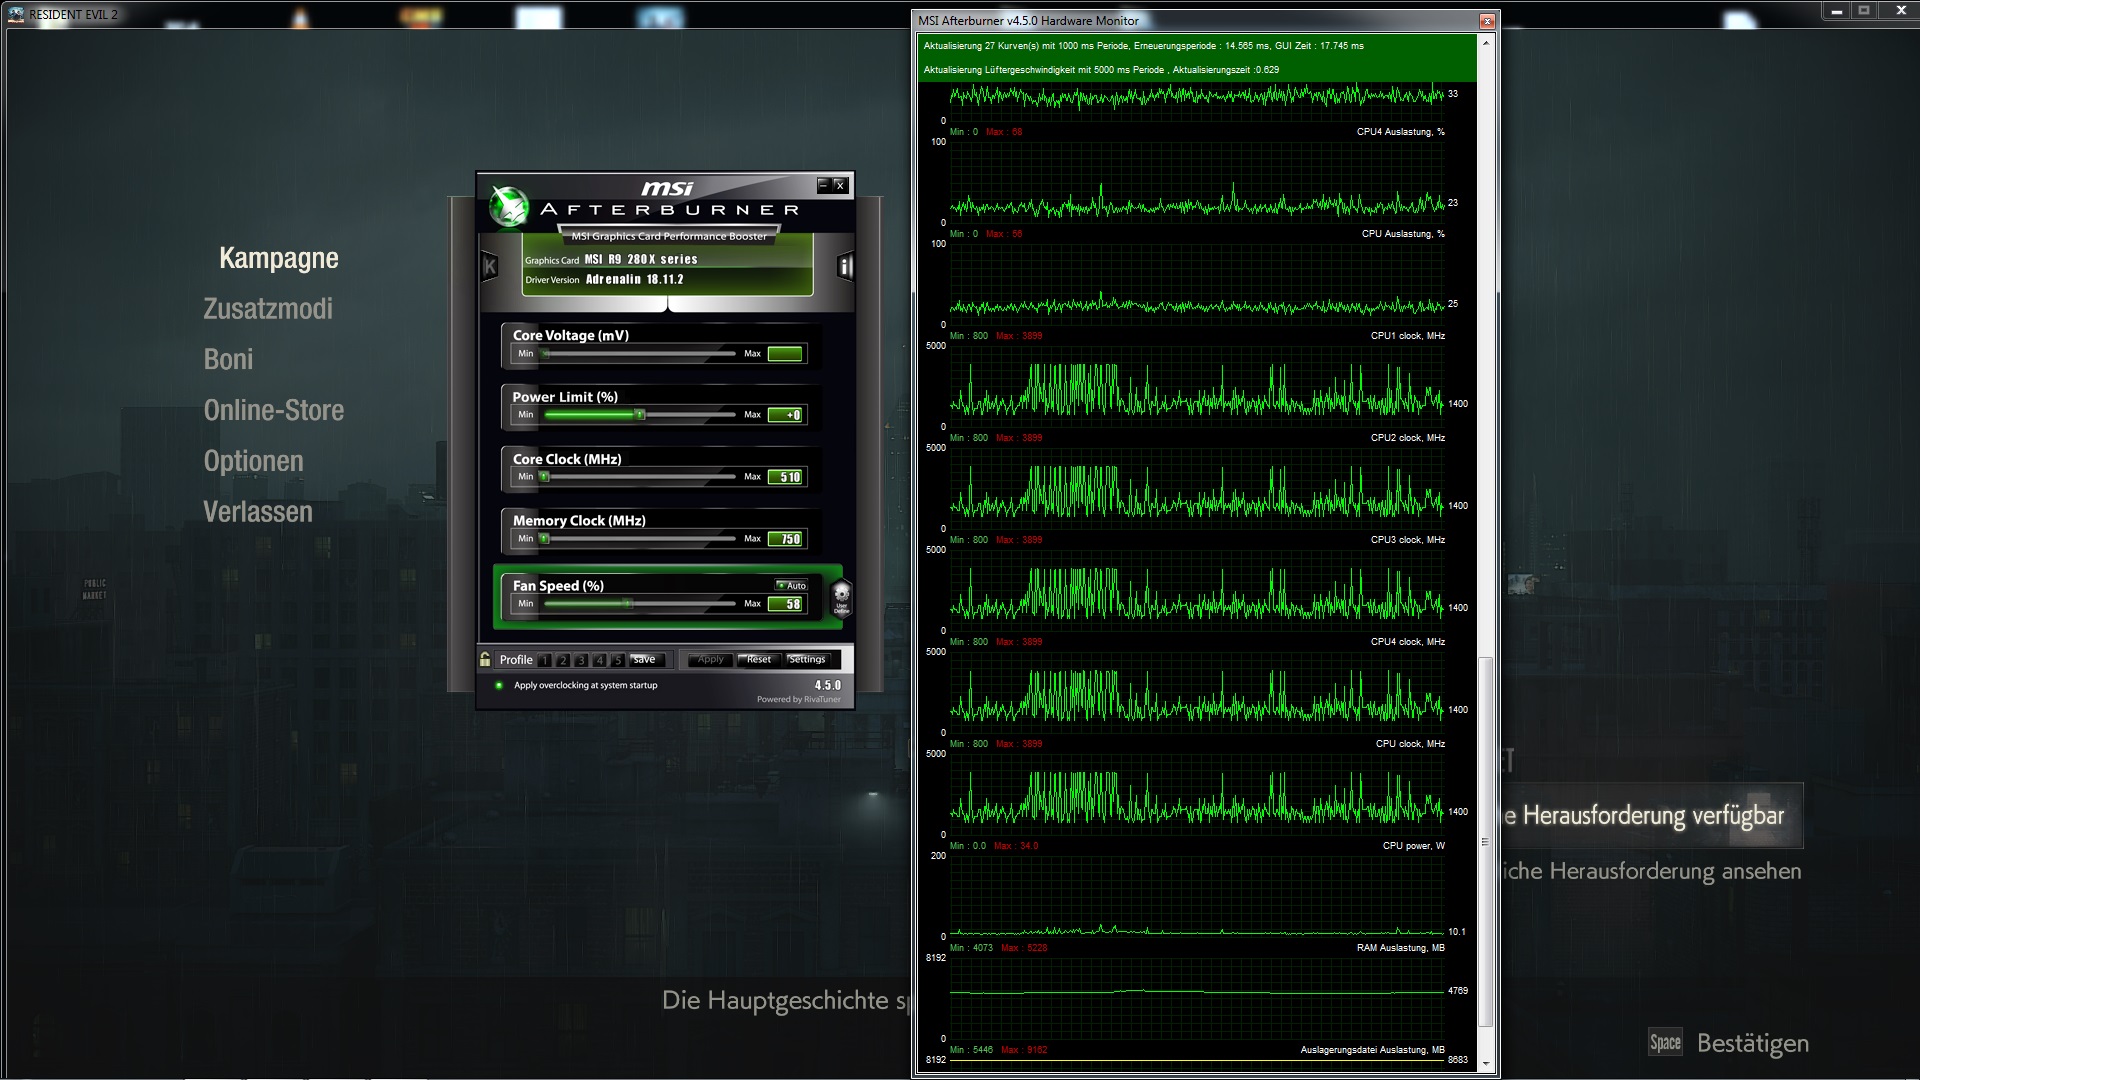The height and width of the screenshot is (1080, 2126).
Task: Select profile slot 4
Action: pyautogui.click(x=599, y=660)
